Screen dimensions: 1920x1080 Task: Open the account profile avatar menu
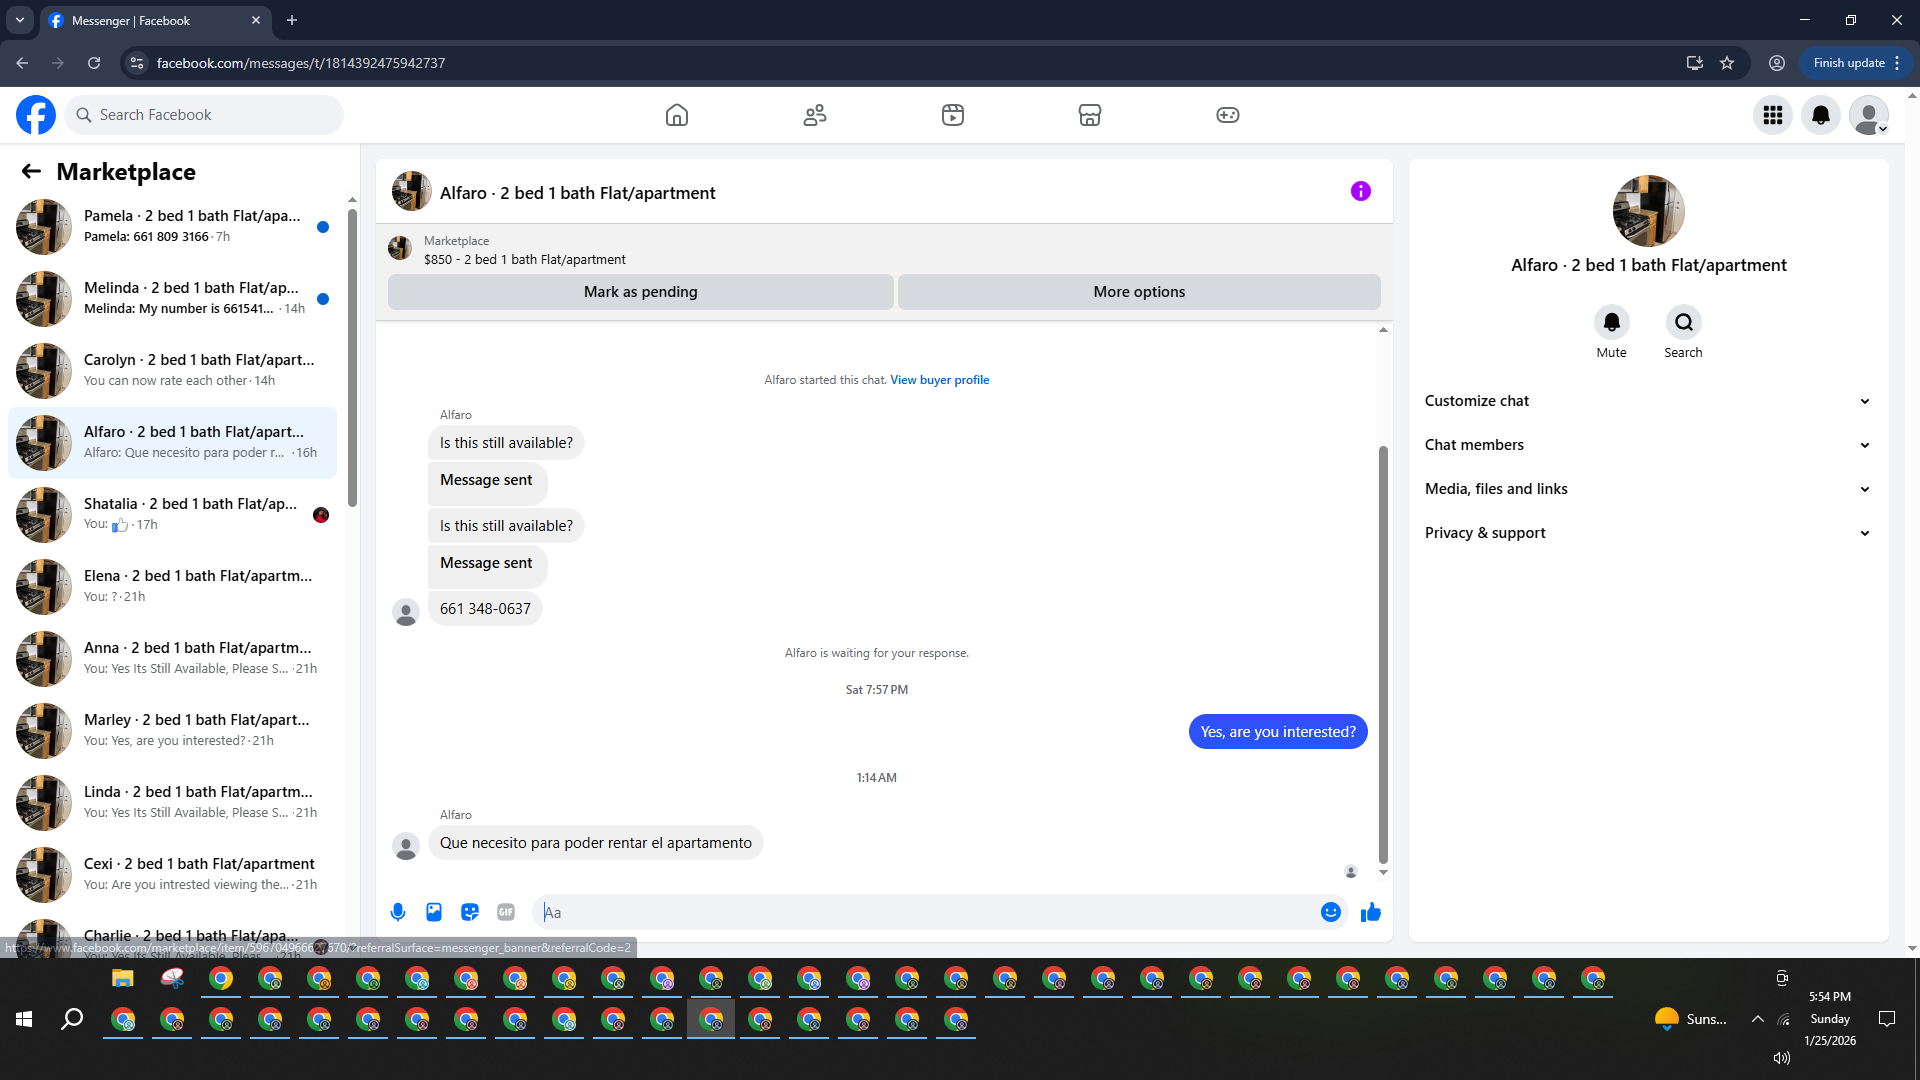click(1869, 115)
